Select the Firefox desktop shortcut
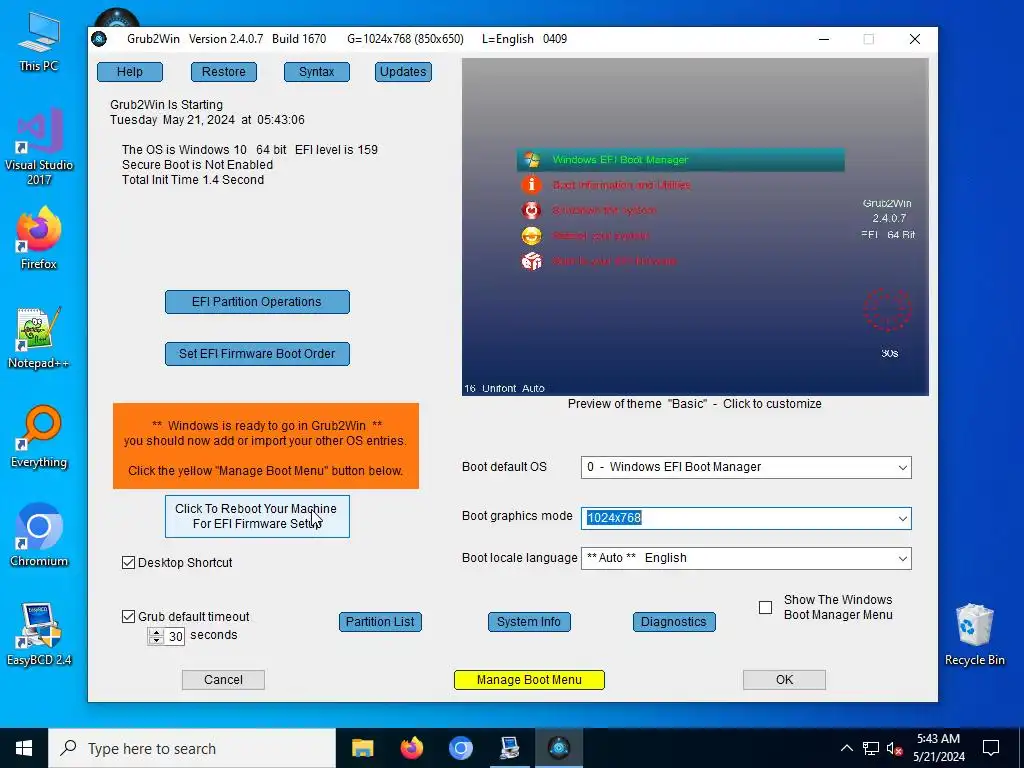1024x768 pixels. point(39,238)
